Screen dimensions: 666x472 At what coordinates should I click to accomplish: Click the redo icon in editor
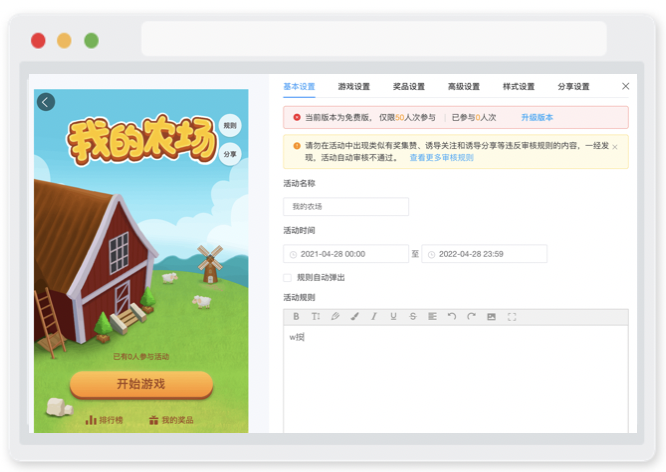pos(471,317)
